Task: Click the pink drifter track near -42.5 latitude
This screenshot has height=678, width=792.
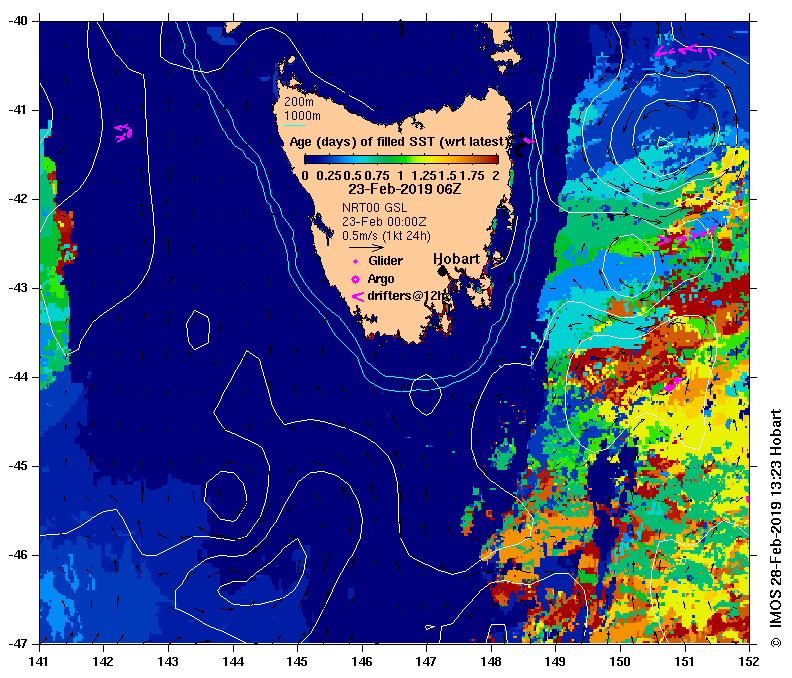Action: coord(685,237)
